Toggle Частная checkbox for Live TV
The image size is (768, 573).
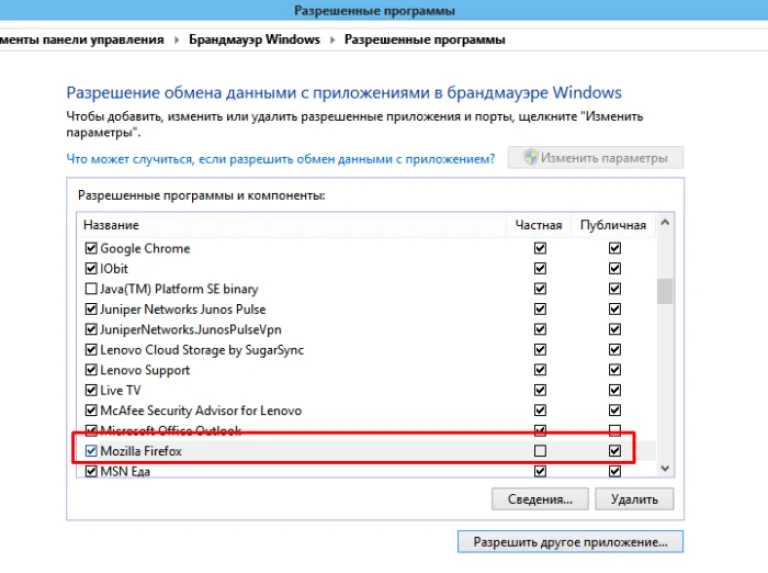540,390
